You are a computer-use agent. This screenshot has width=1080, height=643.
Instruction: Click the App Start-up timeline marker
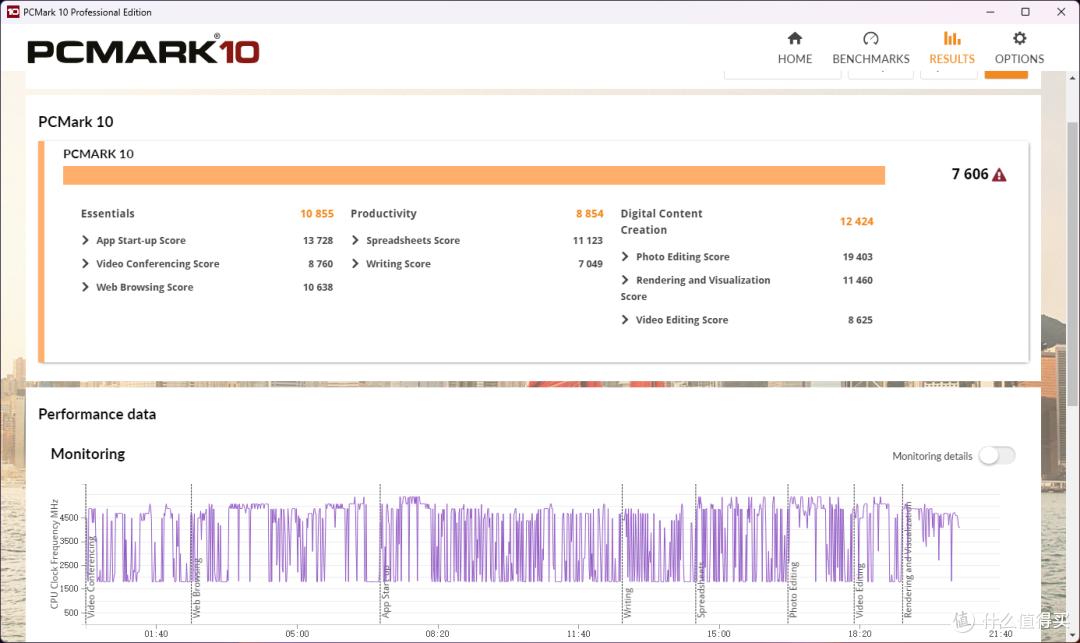pos(385,591)
